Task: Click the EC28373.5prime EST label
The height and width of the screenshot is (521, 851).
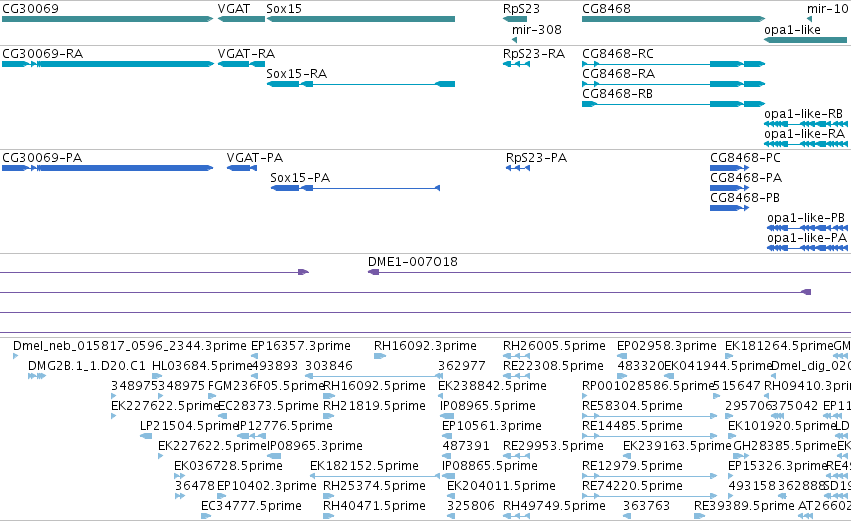Action: click(268, 406)
